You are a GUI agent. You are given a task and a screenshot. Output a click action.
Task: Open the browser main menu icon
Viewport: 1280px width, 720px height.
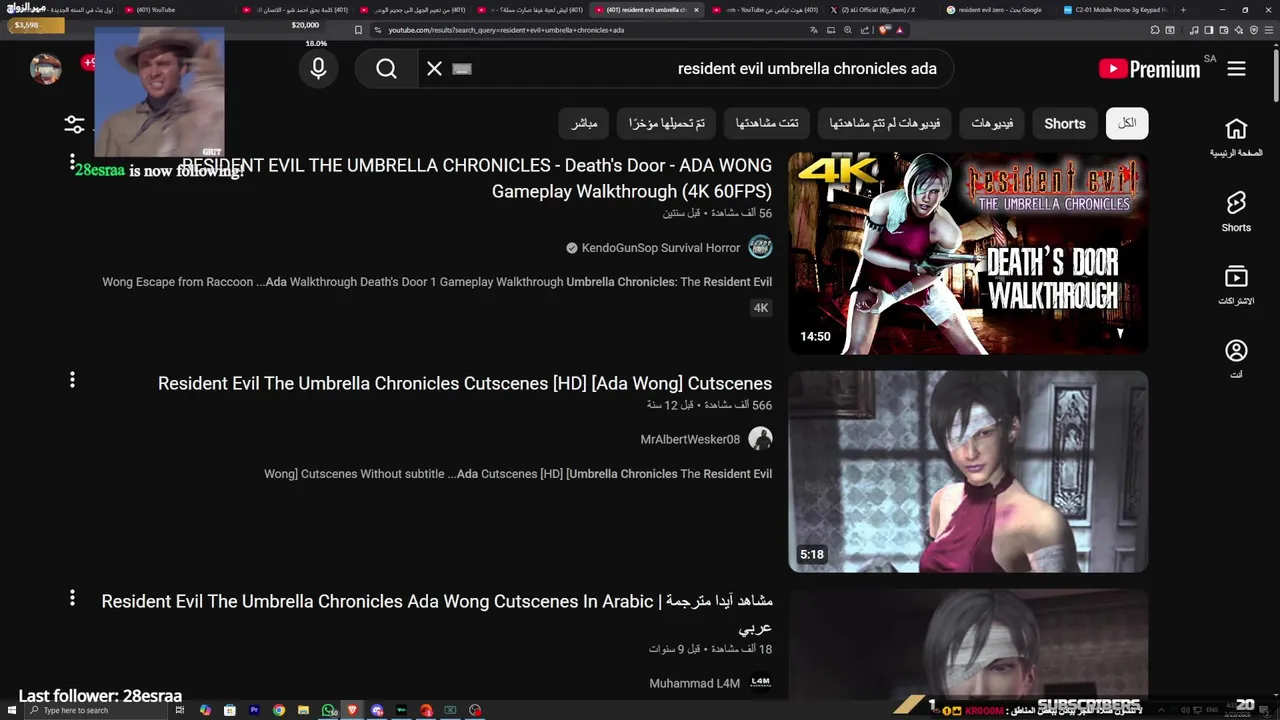point(1269,30)
